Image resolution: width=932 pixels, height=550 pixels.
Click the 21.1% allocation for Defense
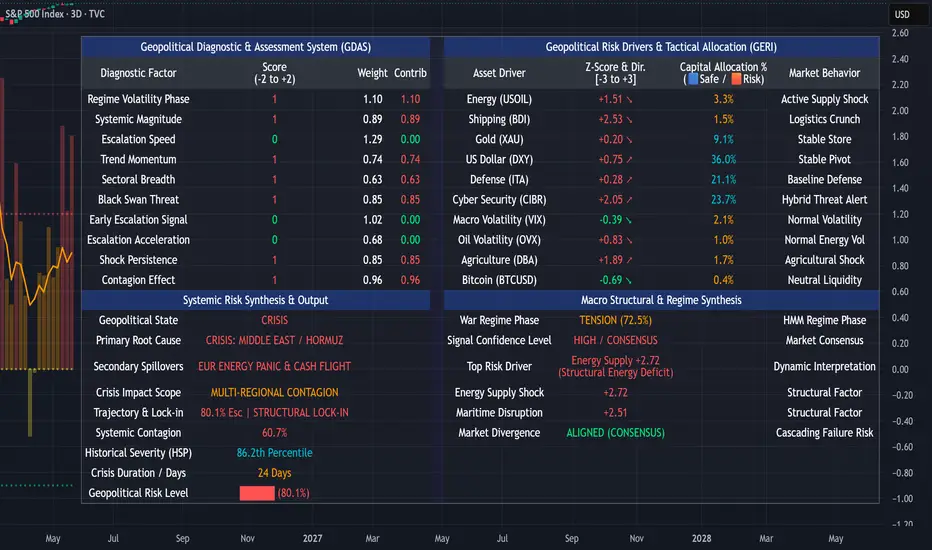pos(723,180)
